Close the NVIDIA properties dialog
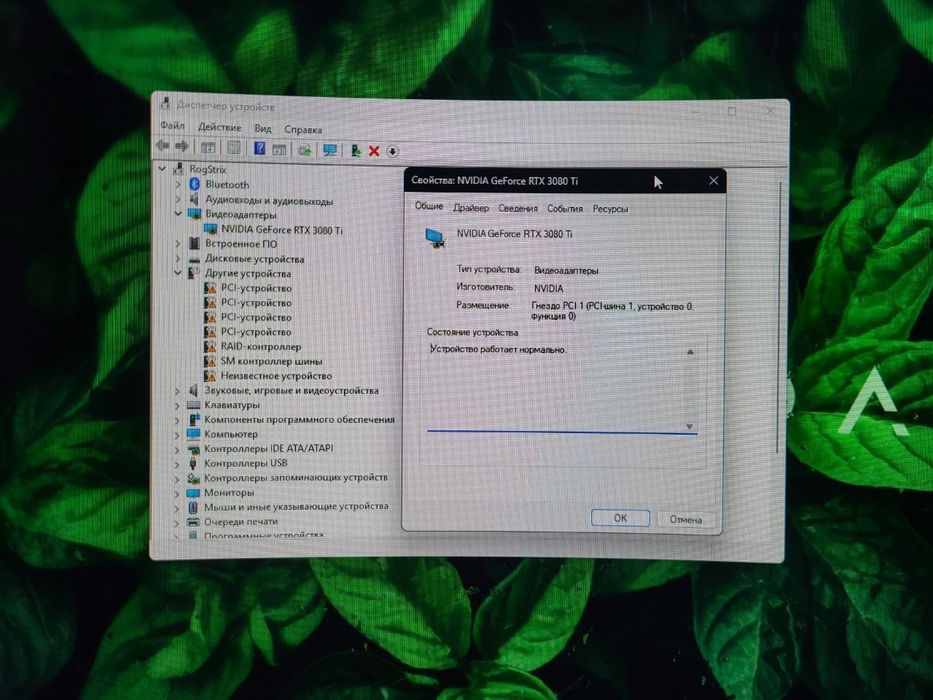 point(713,180)
